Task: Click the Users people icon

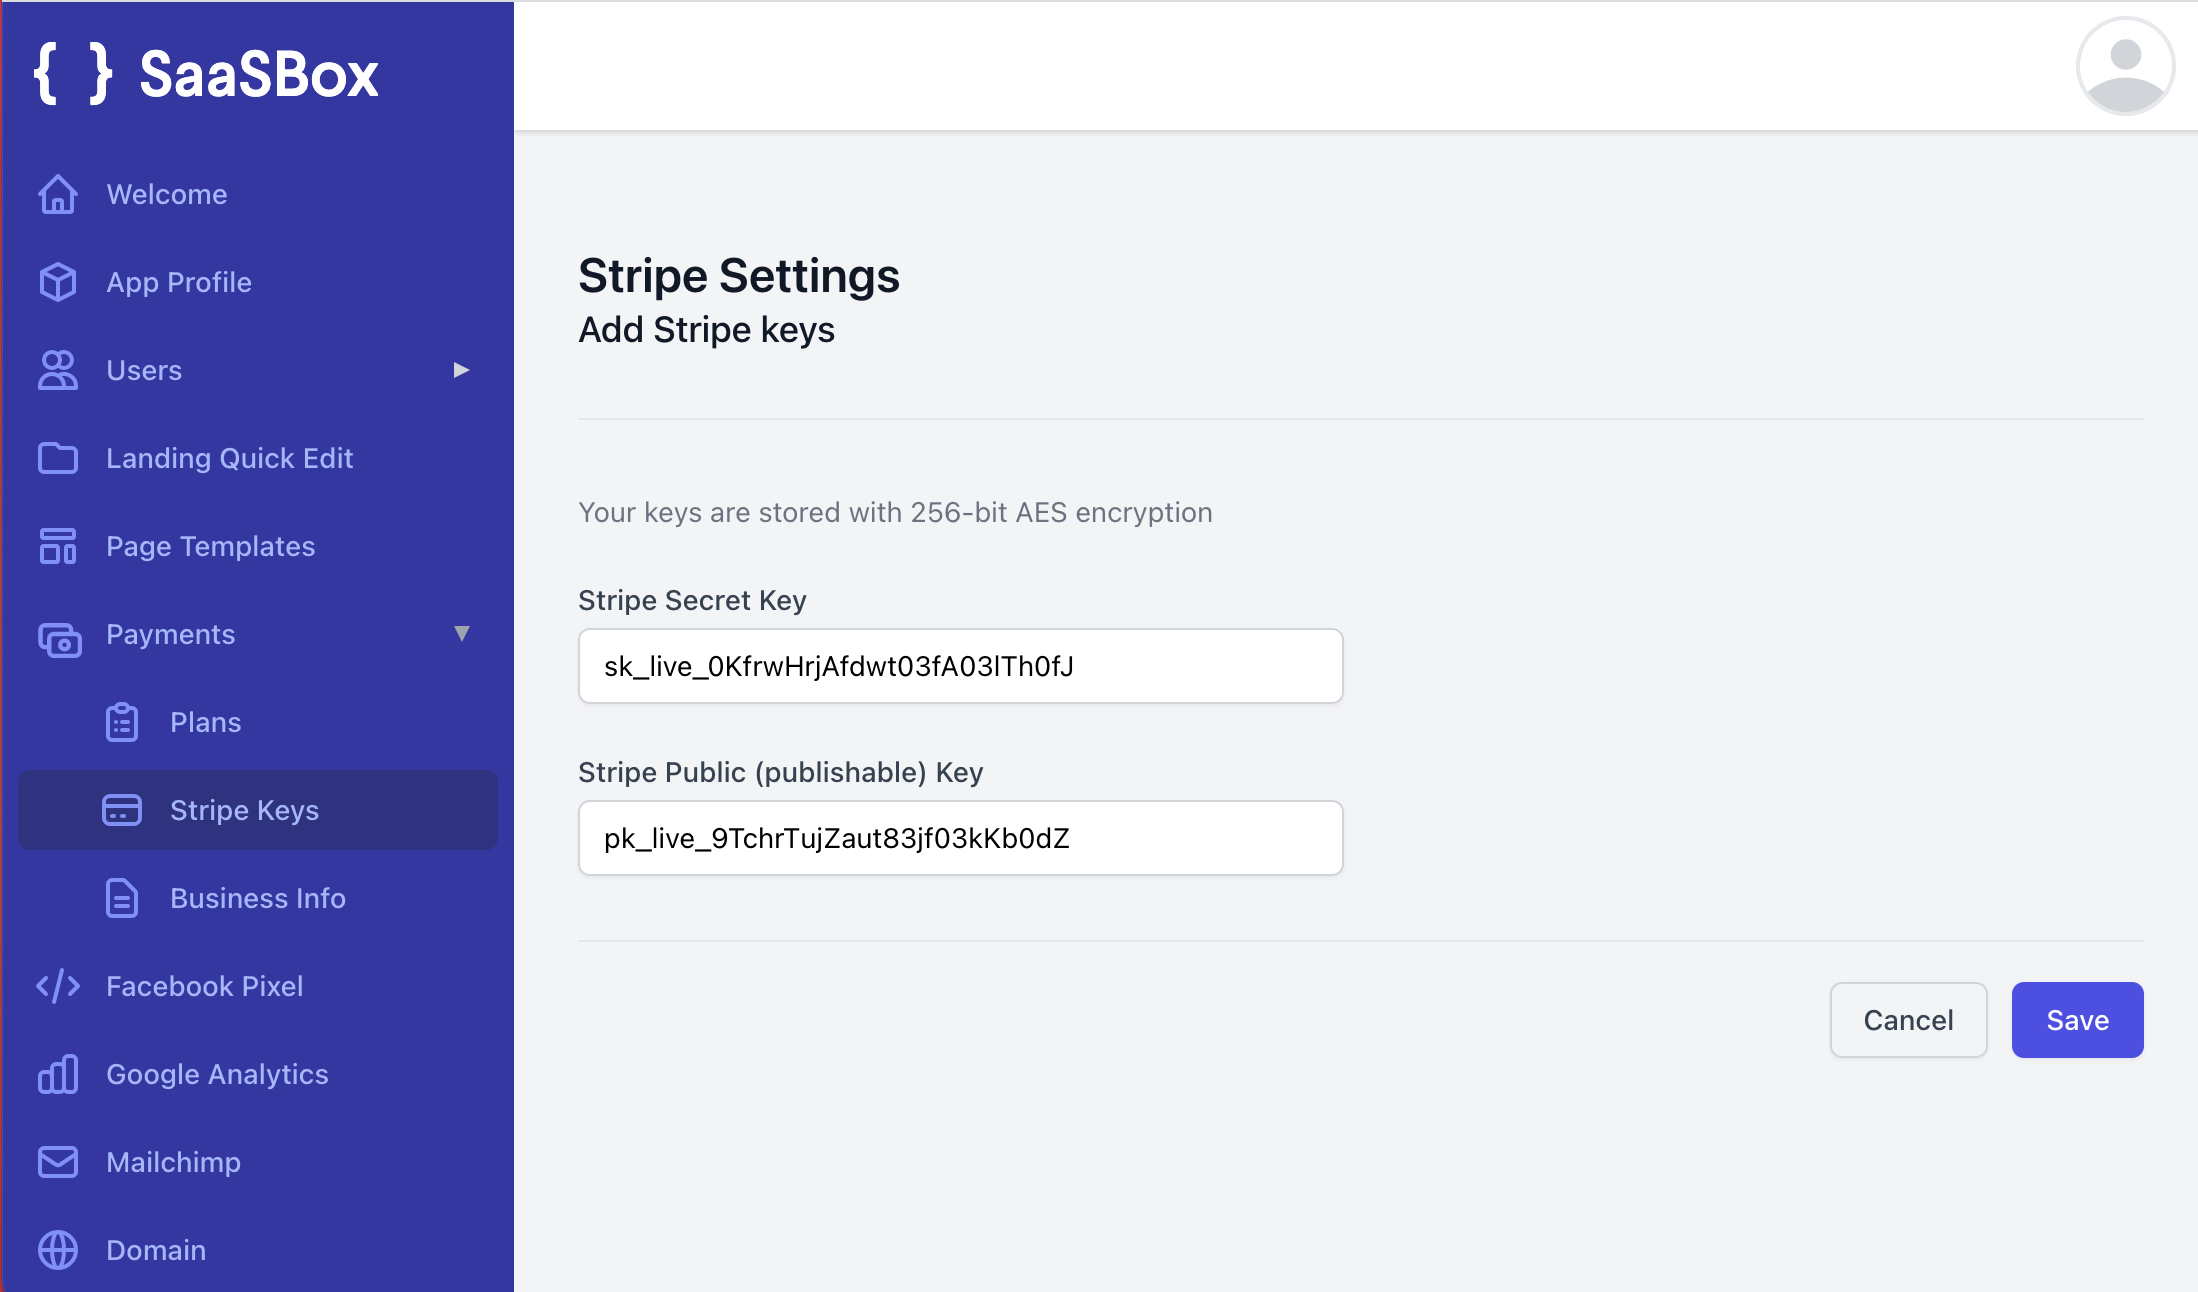Action: [x=58, y=370]
